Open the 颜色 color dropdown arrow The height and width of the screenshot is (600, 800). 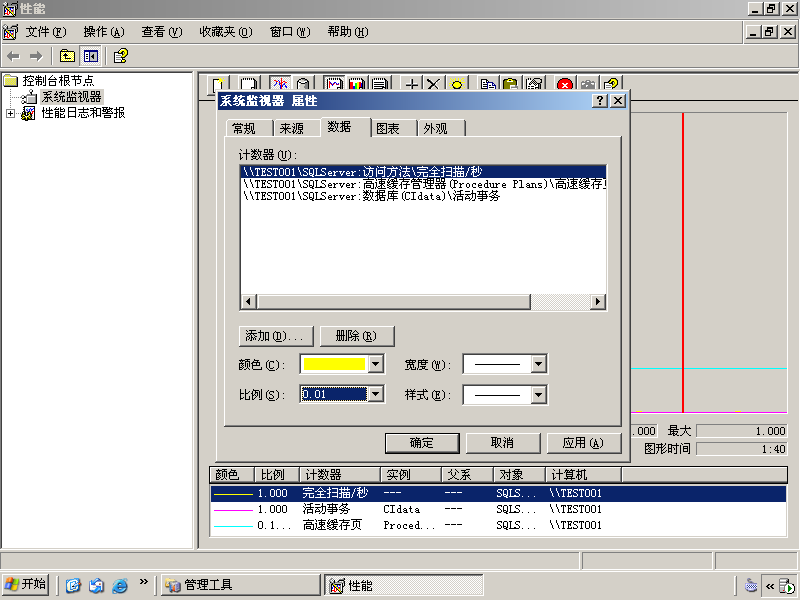coord(376,364)
